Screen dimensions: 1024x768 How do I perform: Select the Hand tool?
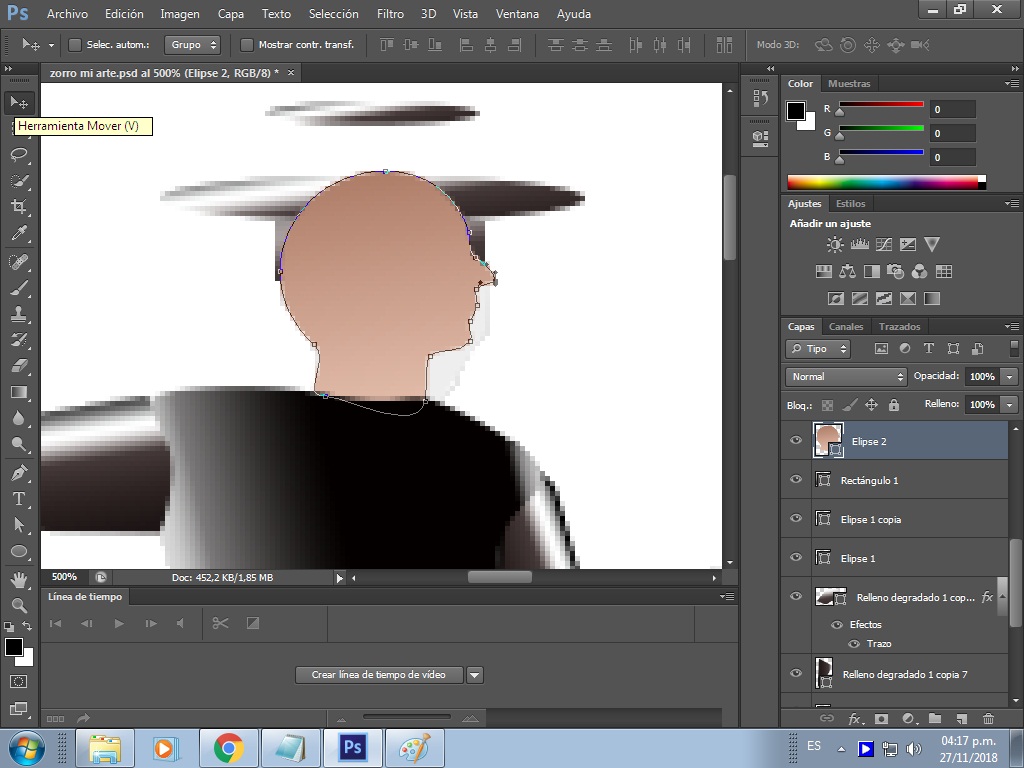[x=19, y=579]
